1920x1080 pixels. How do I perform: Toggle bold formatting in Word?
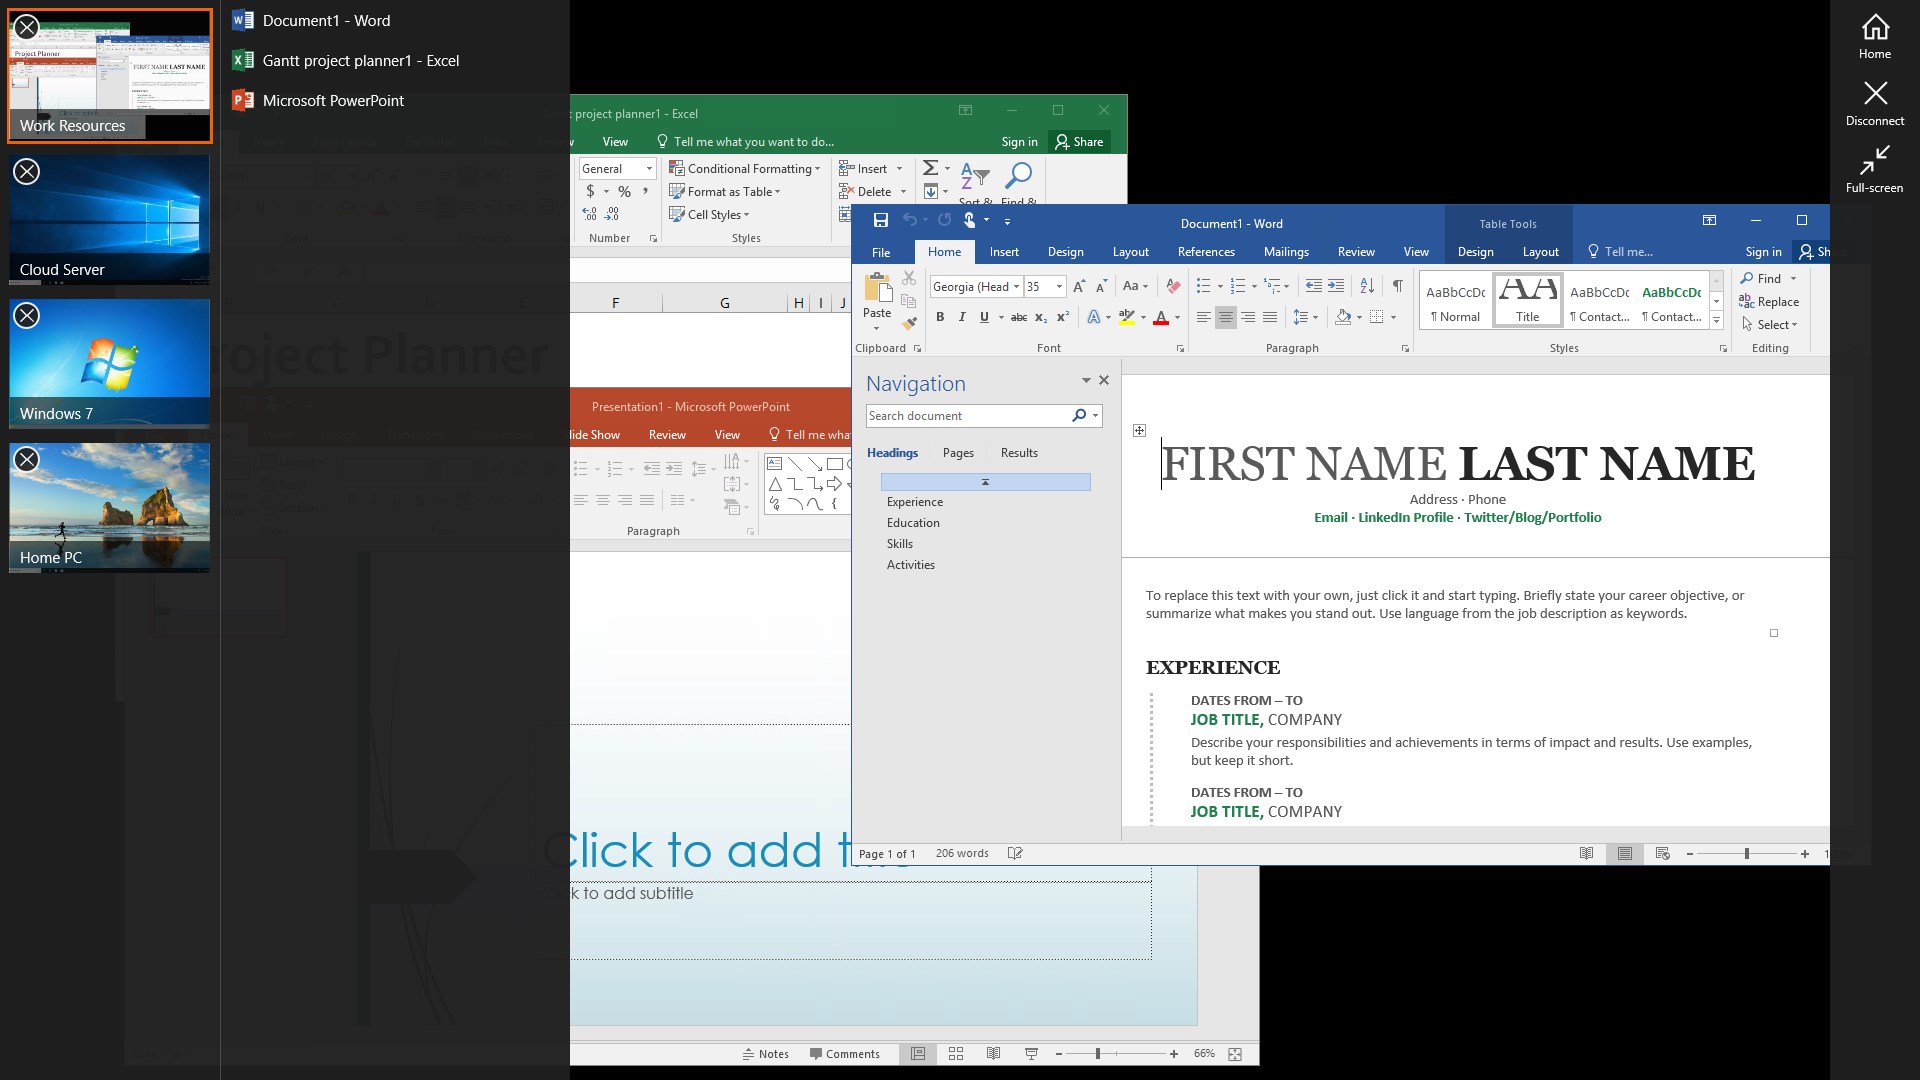(x=940, y=317)
